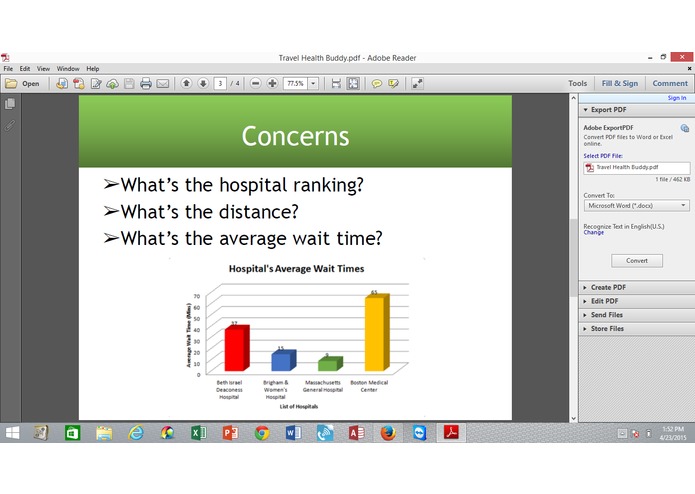Click the page number field showing 3
The height and width of the screenshot is (494, 695).
pos(220,83)
